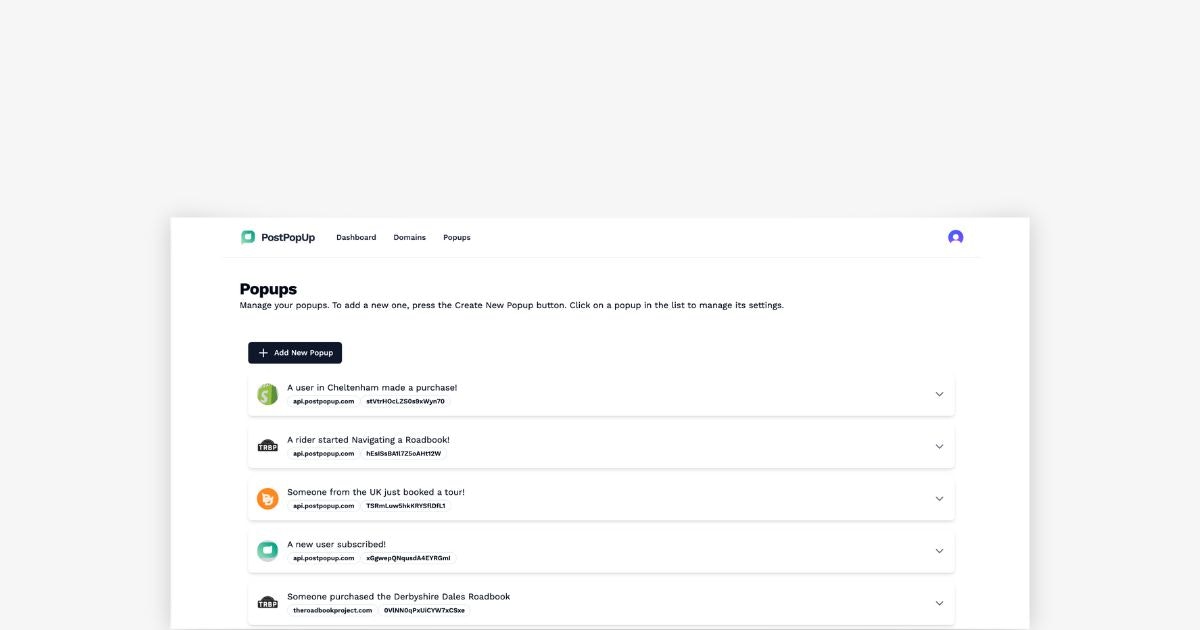Click the Add New Popup button label
This screenshot has height=630, width=1200.
304,353
